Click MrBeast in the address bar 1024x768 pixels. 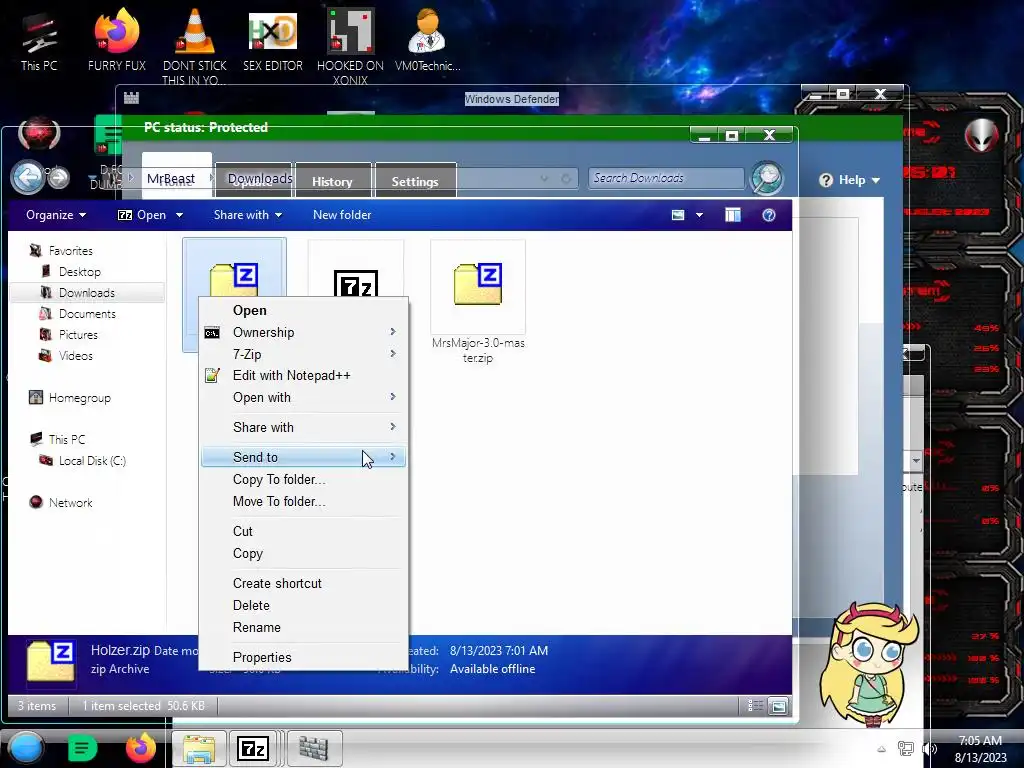[170, 178]
